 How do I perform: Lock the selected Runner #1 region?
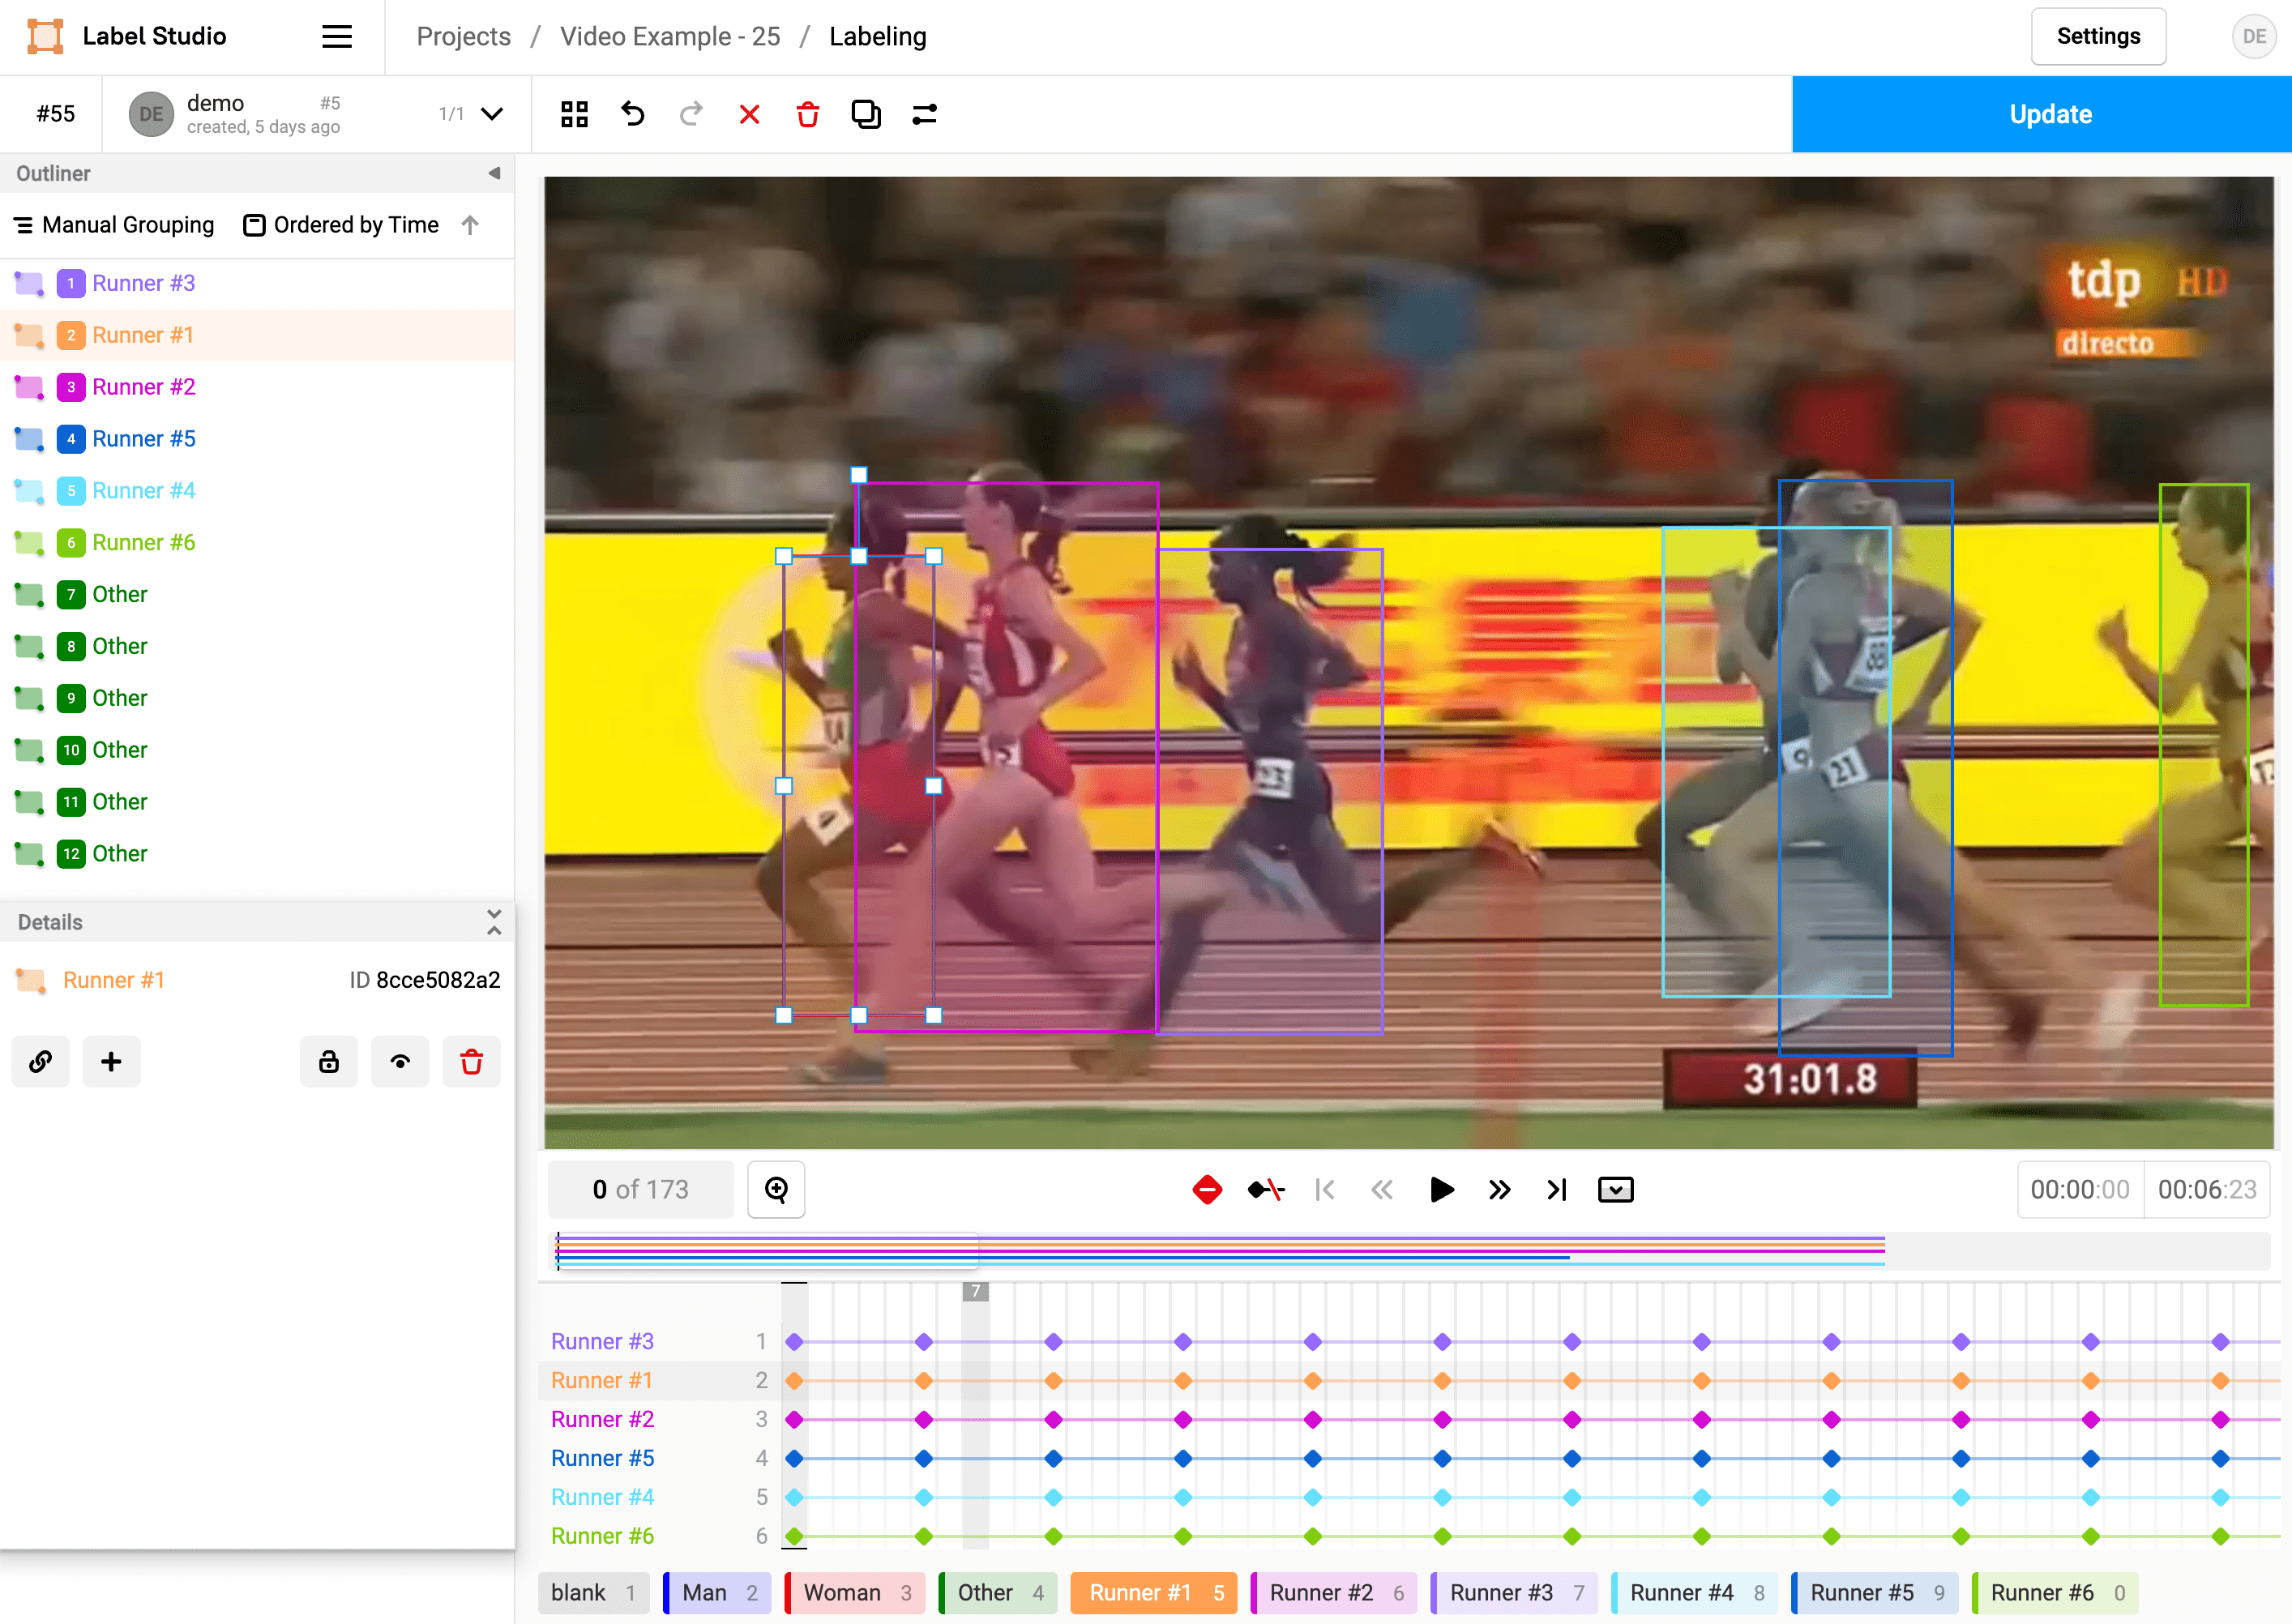(x=328, y=1061)
